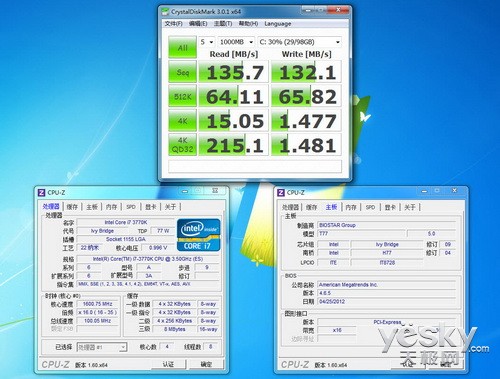Open the processor selection dropdown 处理器 #1
500x379 pixels.
coord(102,347)
